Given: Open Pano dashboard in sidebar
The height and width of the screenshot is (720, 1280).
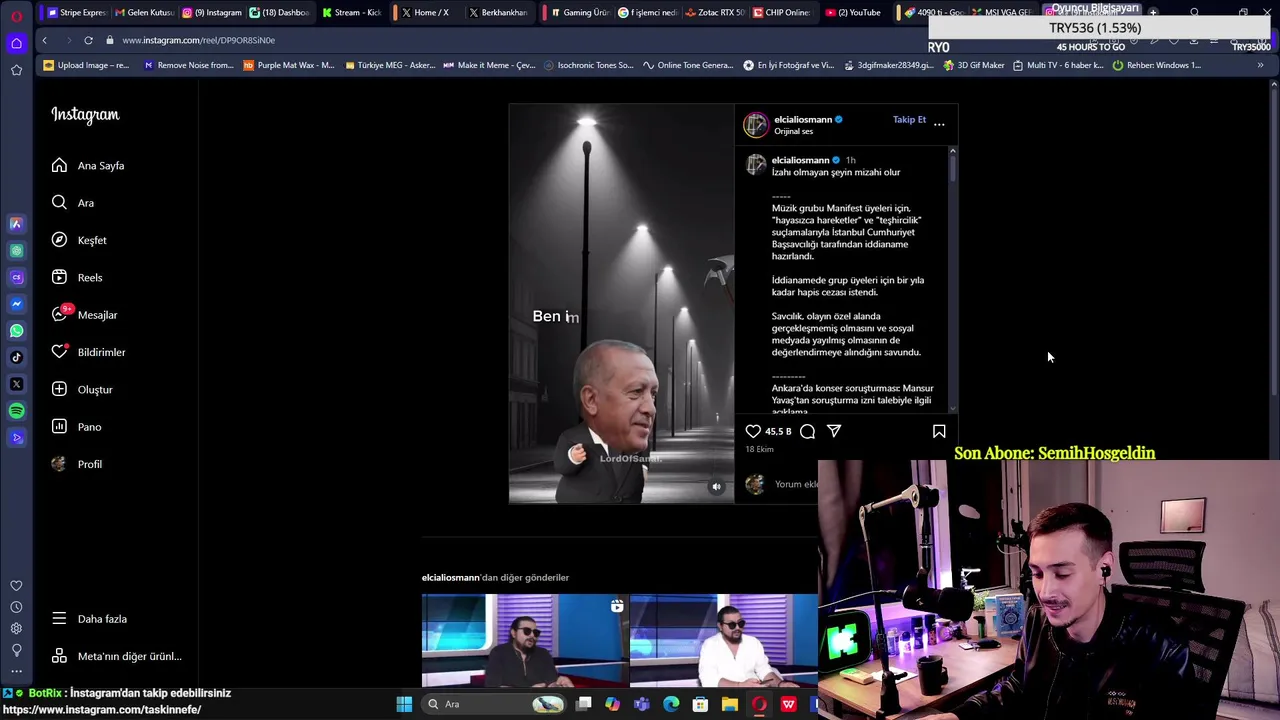Looking at the screenshot, I should (x=77, y=427).
